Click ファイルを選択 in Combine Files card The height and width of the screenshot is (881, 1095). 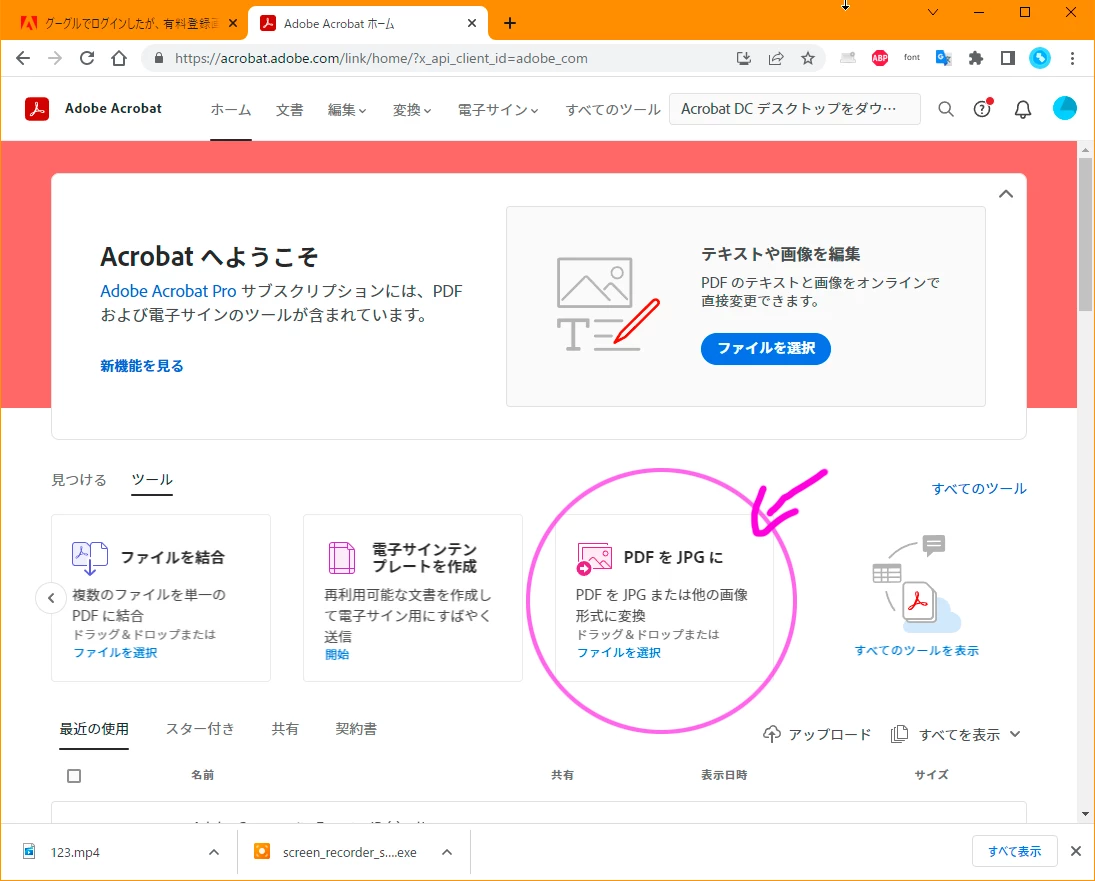click(x=115, y=653)
